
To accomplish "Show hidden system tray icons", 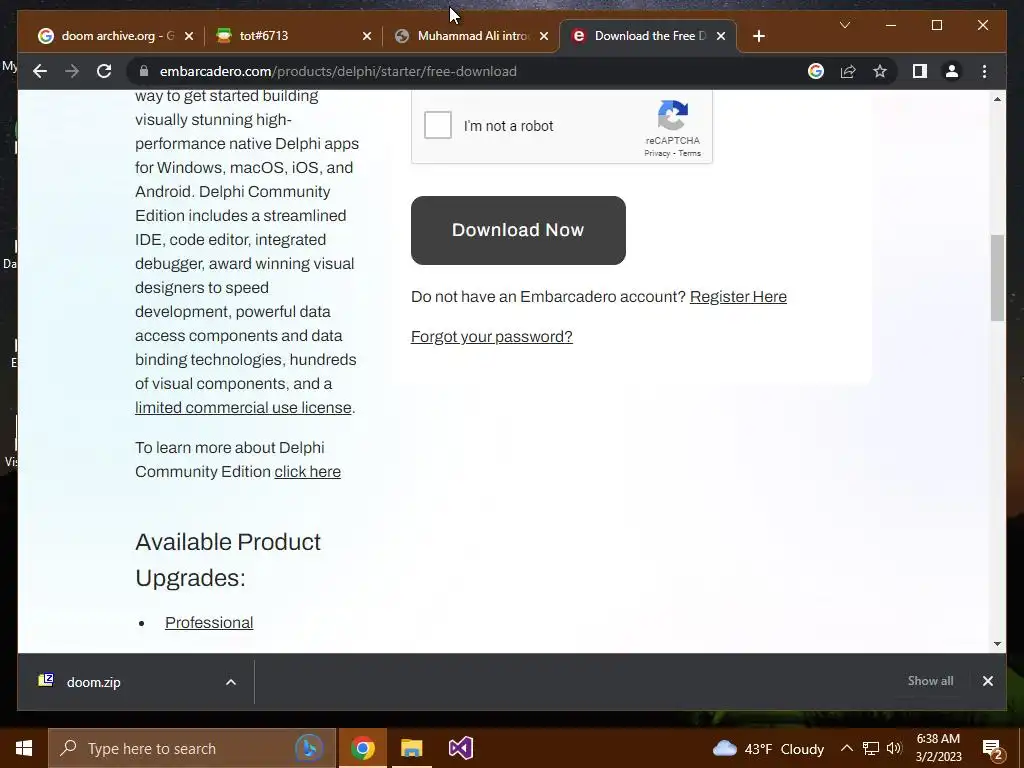I will click(x=846, y=748).
